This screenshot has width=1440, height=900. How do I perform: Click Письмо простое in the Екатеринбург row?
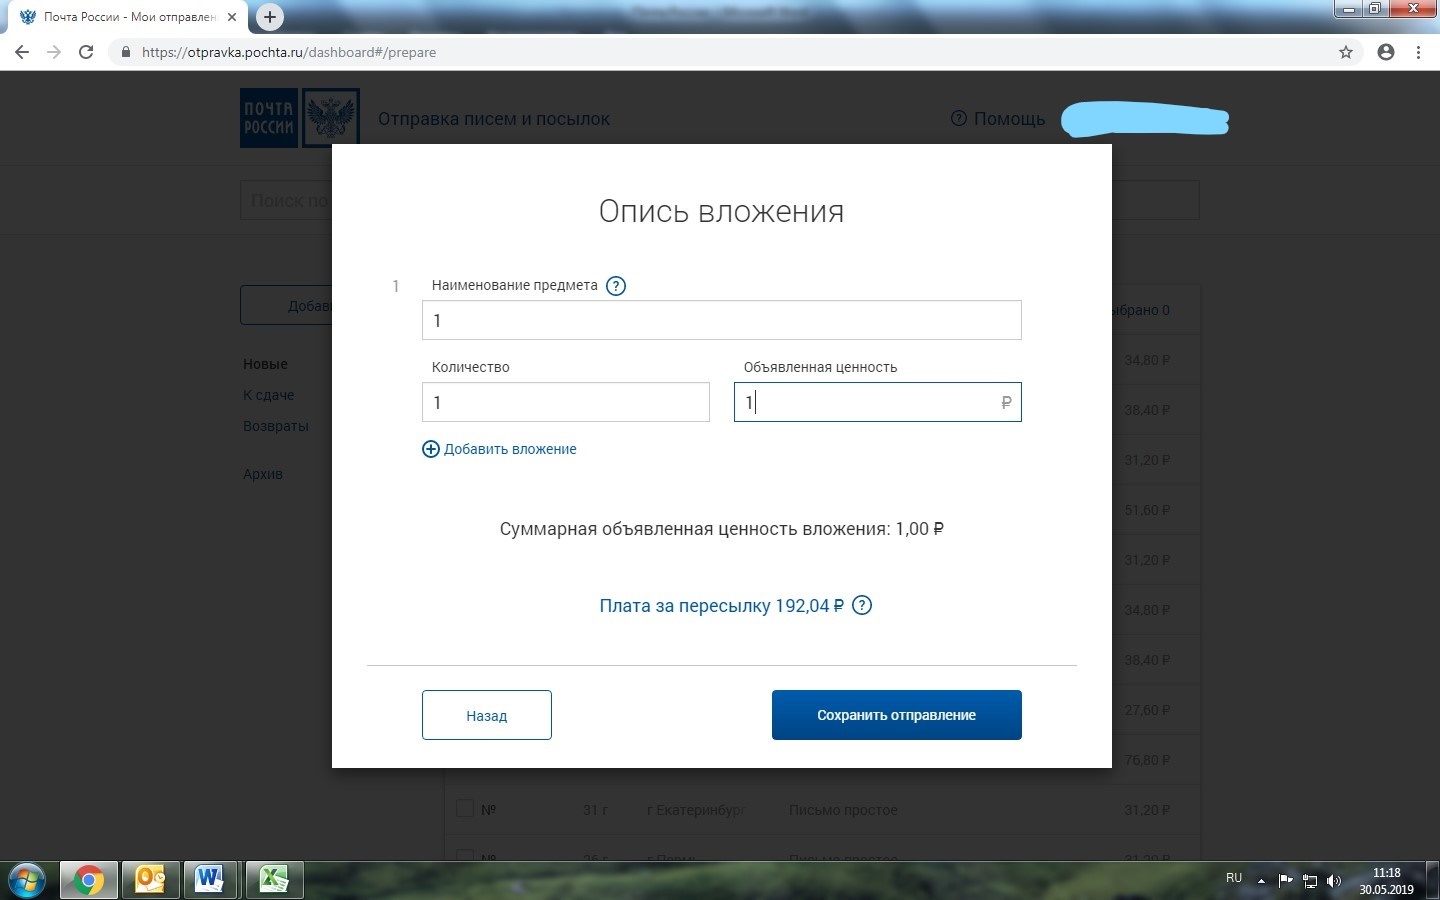point(843,810)
